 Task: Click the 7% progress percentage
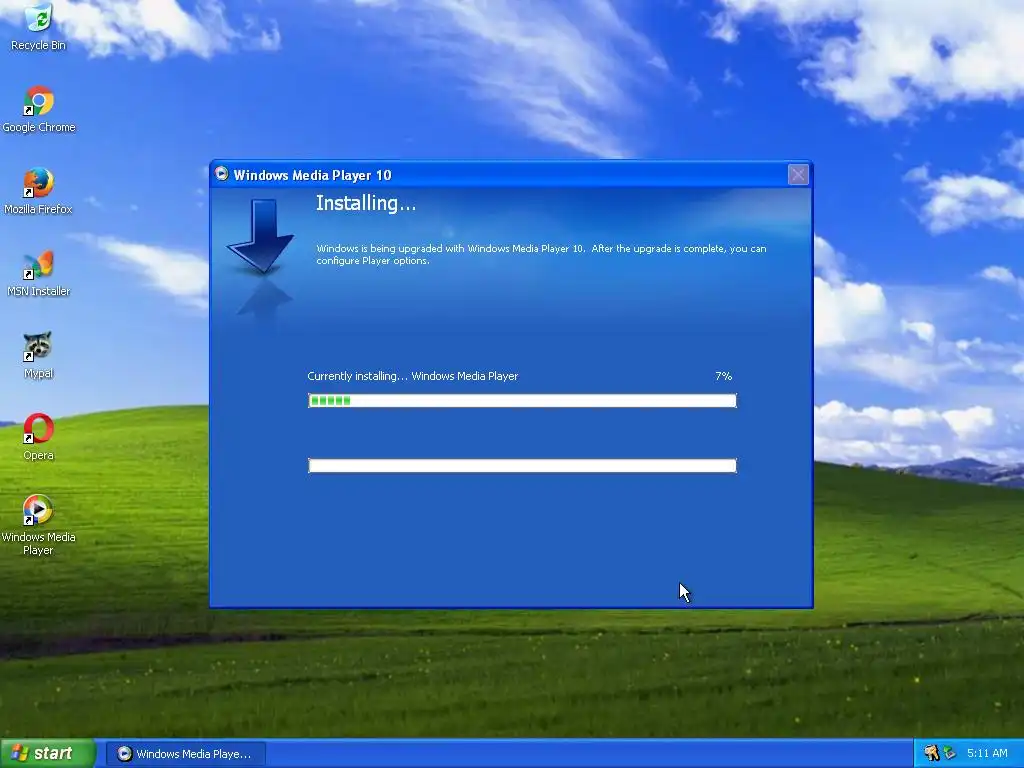tap(724, 376)
